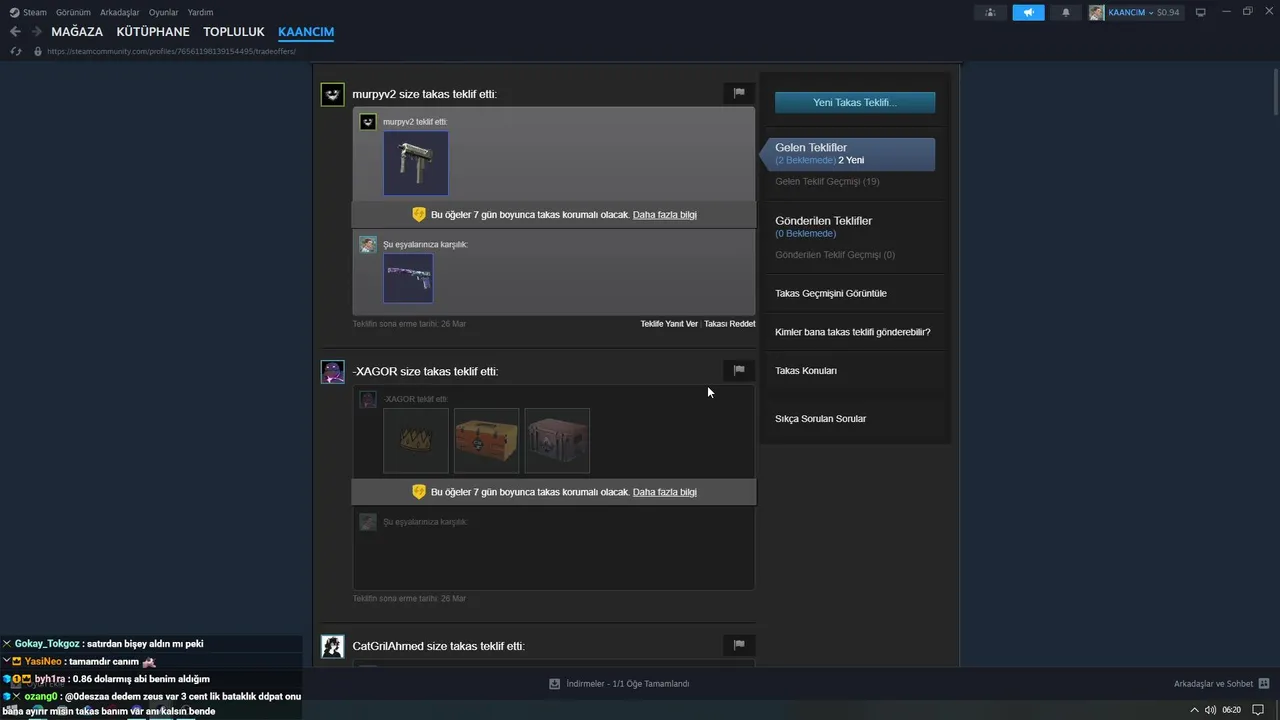The height and width of the screenshot is (720, 1280).
Task: Open the Arkadaşlar menu
Action: pyautogui.click(x=119, y=12)
